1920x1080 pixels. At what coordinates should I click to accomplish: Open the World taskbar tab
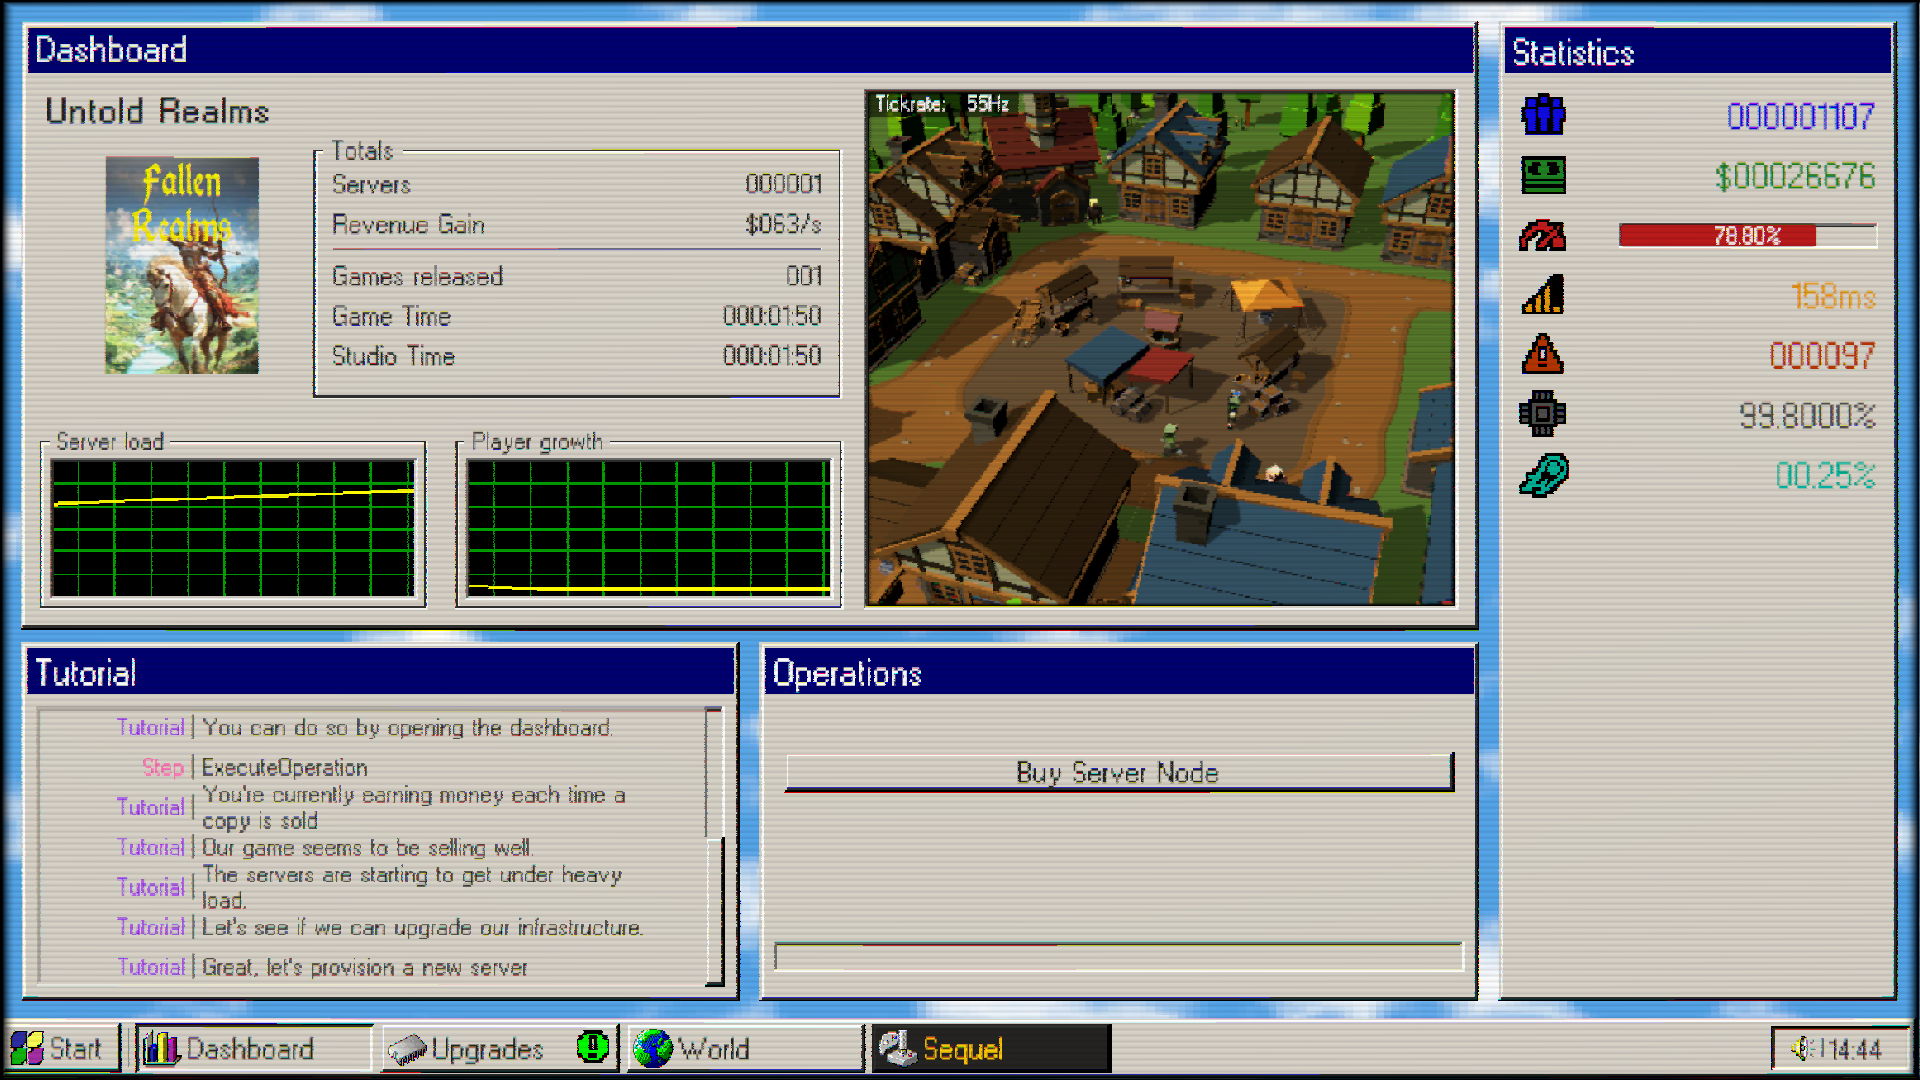[x=743, y=1048]
